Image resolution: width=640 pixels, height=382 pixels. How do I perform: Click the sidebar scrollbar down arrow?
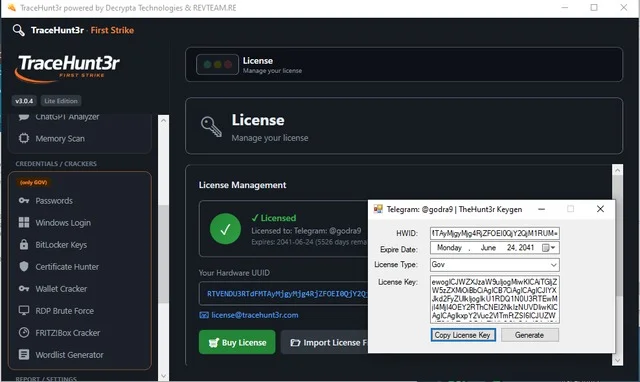point(163,375)
